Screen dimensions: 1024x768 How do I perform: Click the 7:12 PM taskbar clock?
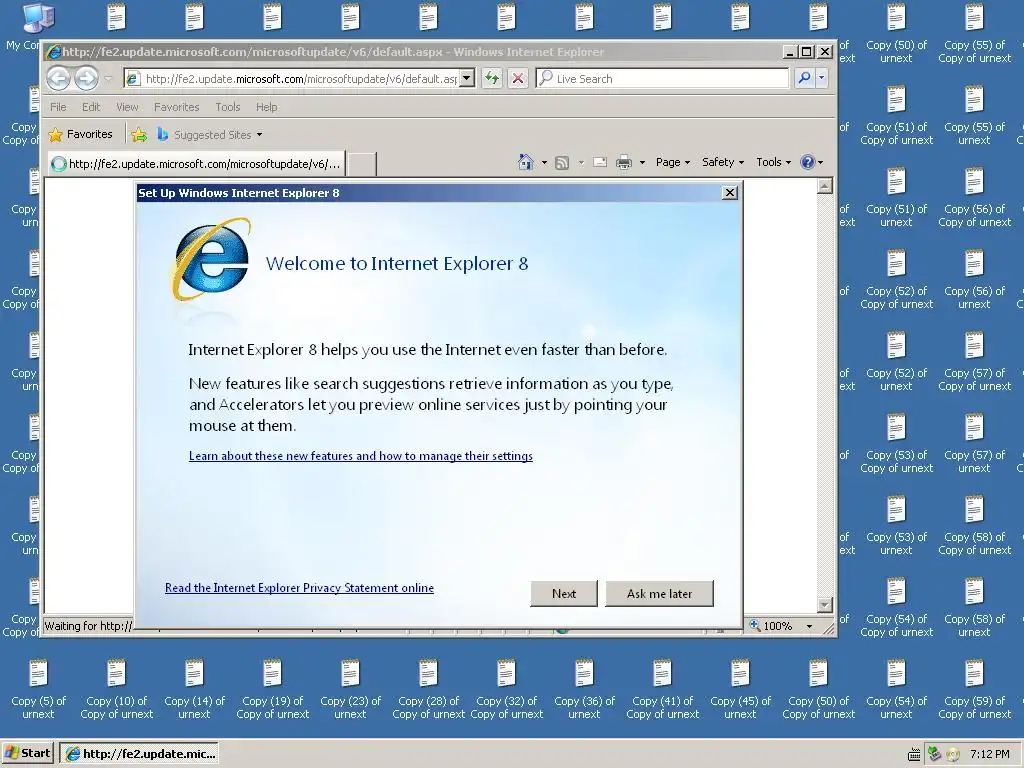coord(989,754)
